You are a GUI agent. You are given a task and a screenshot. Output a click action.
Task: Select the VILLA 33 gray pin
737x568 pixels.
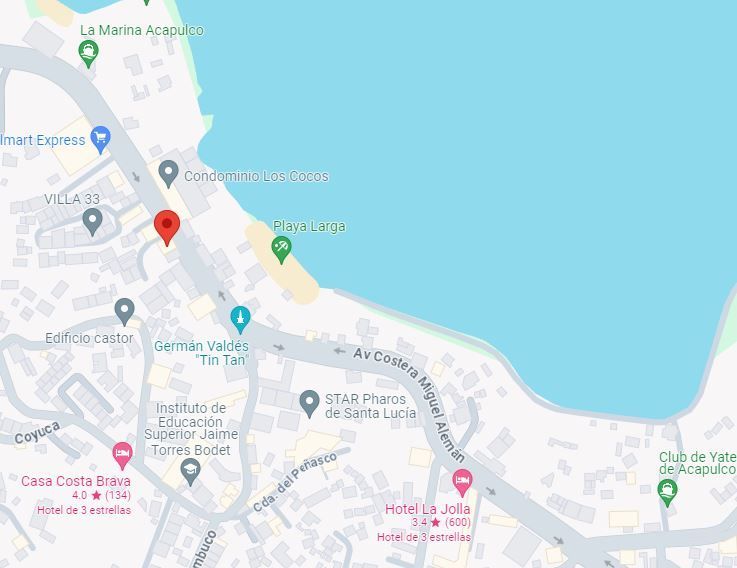(x=93, y=222)
